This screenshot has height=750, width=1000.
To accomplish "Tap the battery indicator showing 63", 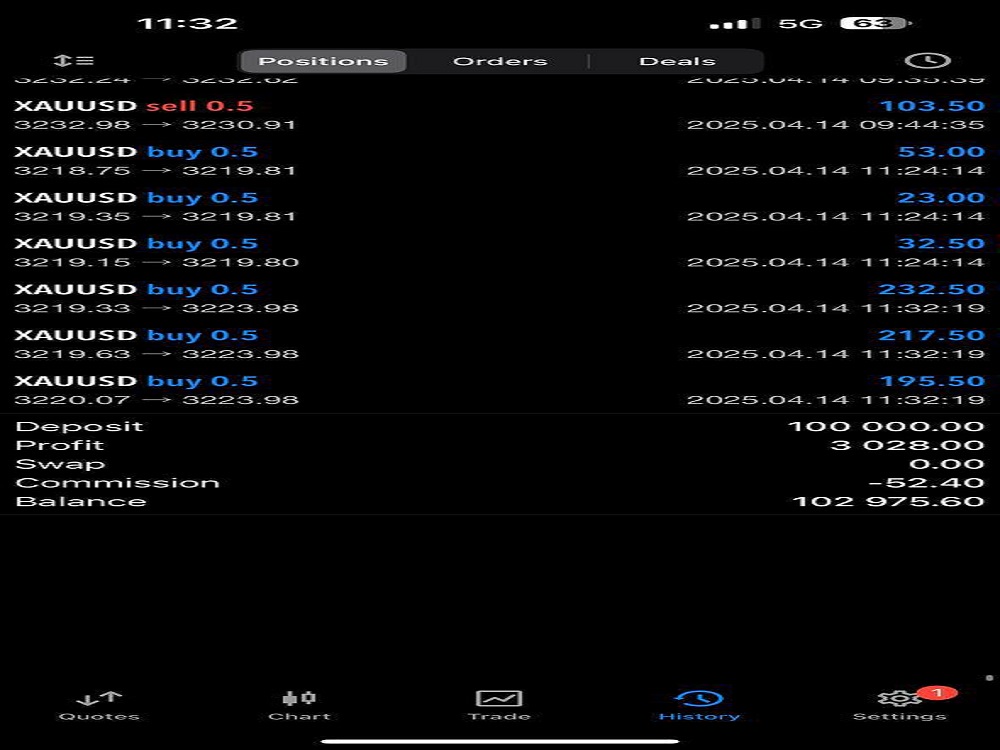I will click(x=876, y=24).
